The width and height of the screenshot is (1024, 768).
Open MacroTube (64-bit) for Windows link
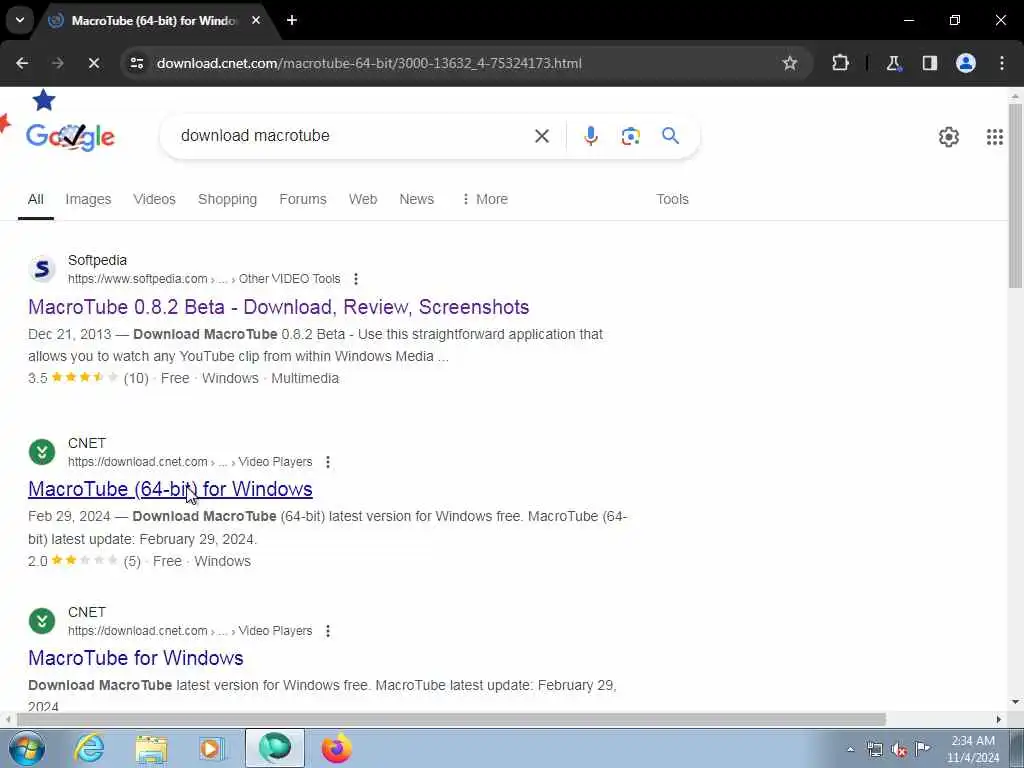point(170,489)
